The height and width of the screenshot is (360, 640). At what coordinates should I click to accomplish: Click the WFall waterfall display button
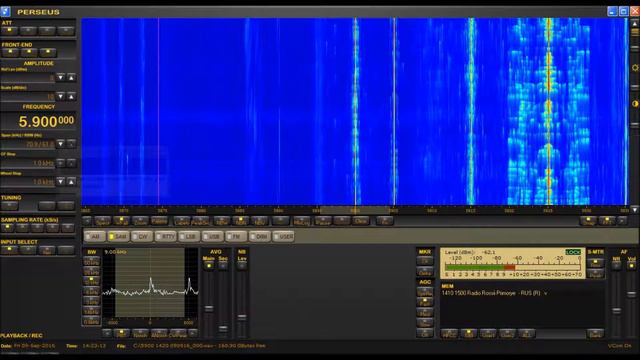click(121, 221)
